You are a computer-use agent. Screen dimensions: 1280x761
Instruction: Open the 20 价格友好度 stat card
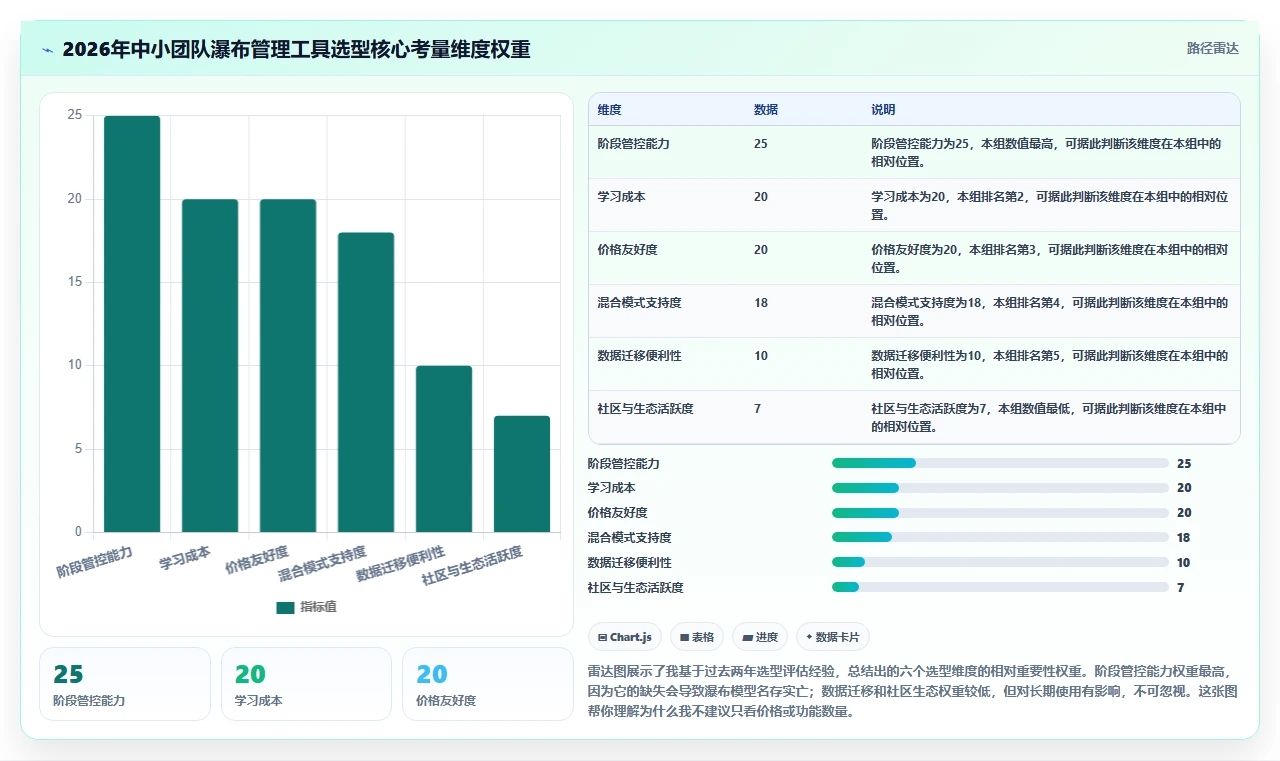coord(487,684)
